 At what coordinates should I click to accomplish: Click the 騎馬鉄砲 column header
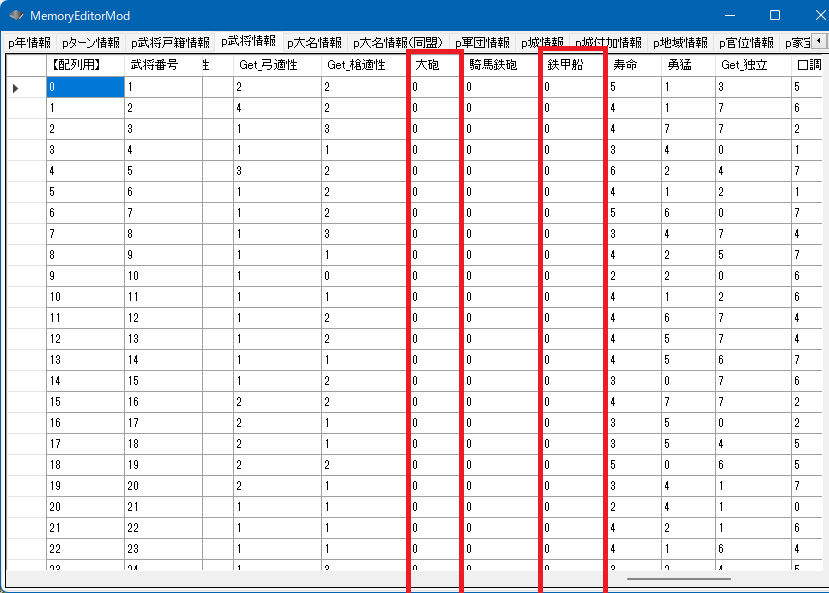tap(500, 64)
